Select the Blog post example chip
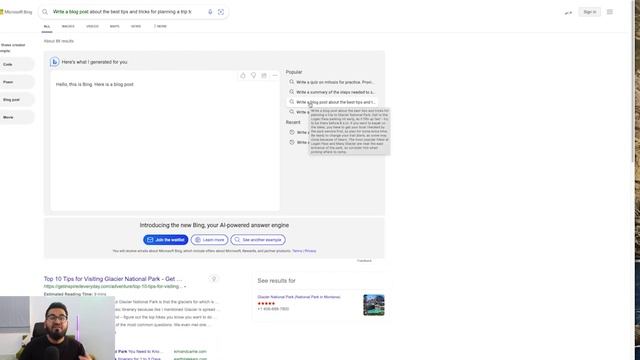Viewport: 640px width, 360px height. pos(16,100)
